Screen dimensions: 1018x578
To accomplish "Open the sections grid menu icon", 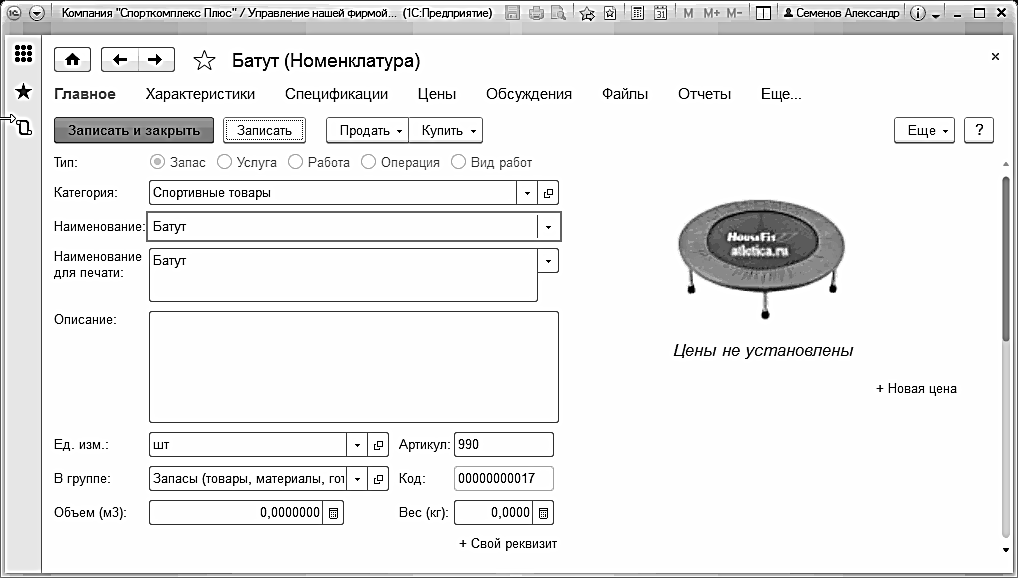I will tap(23, 53).
